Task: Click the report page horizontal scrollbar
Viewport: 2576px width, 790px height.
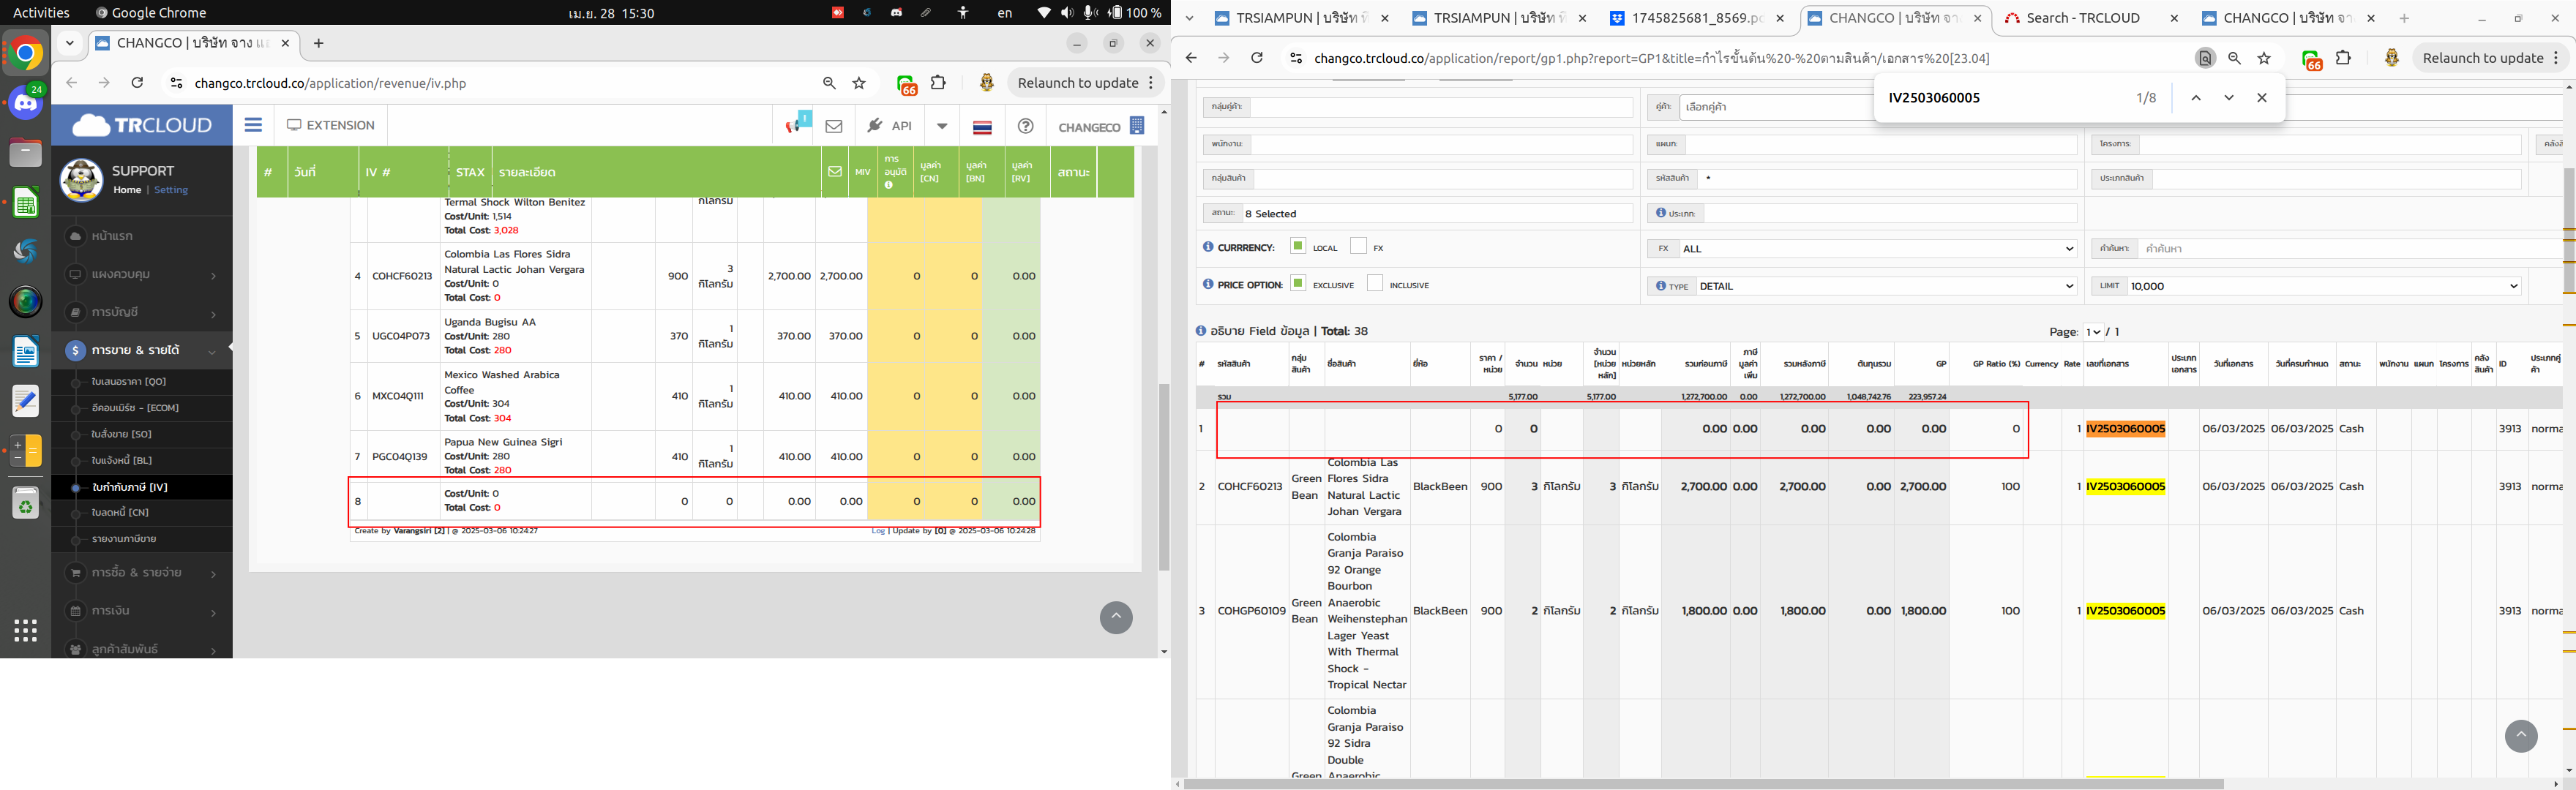Action: pos(1704,784)
